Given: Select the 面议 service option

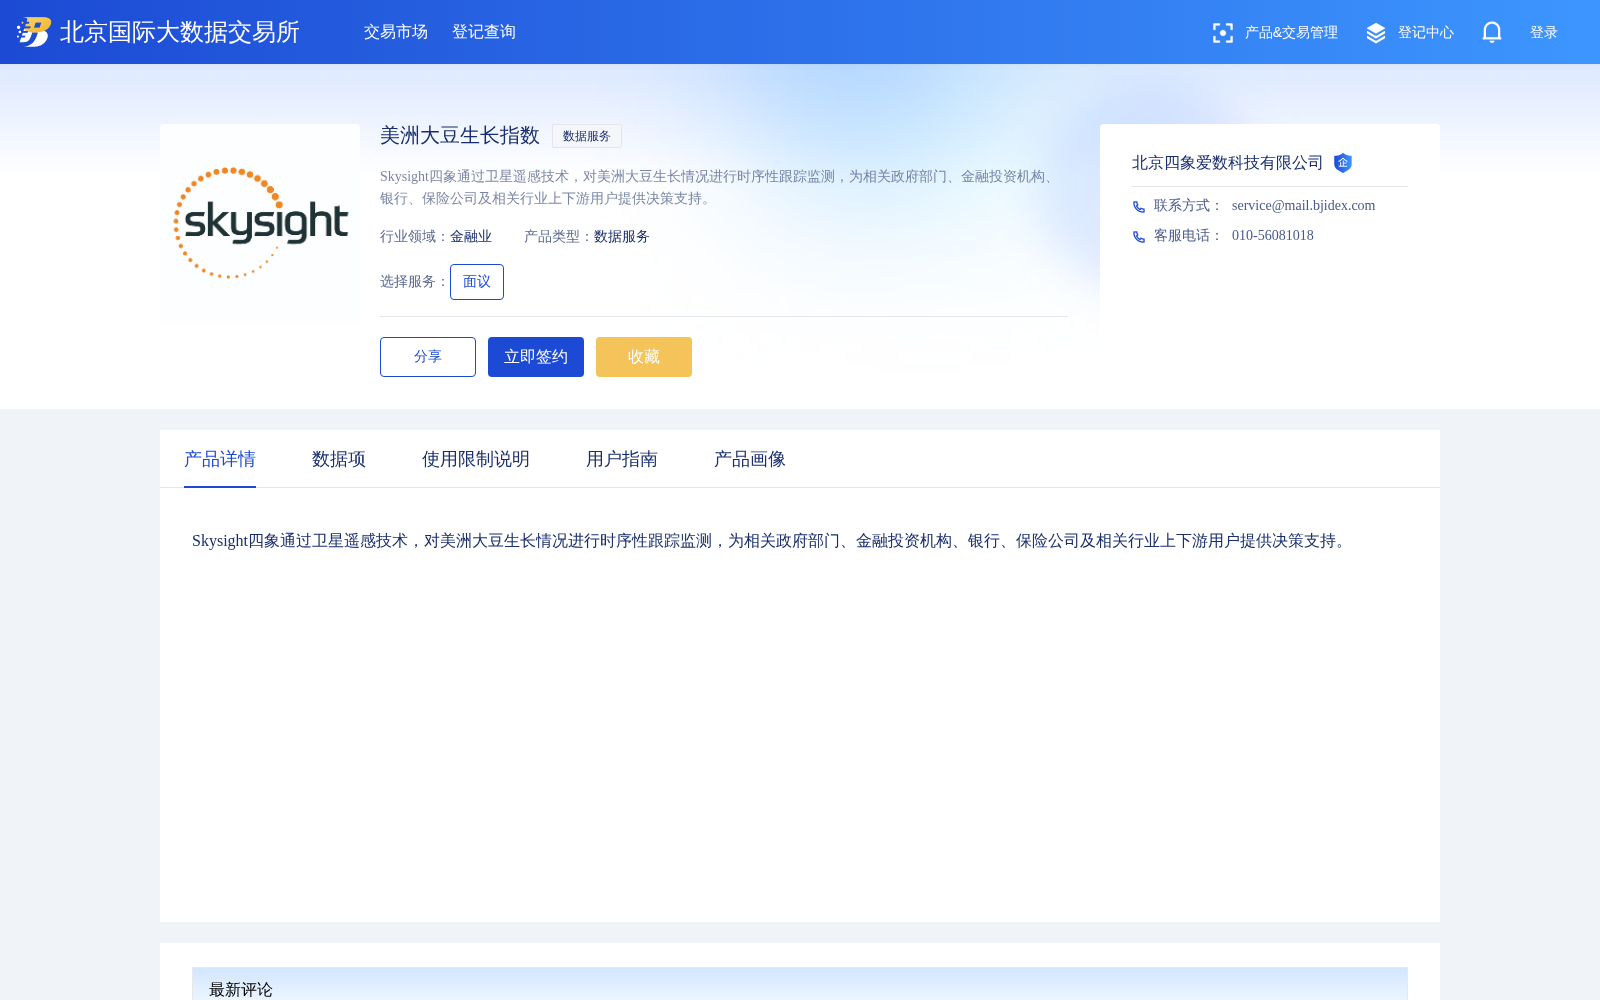Looking at the screenshot, I should [x=477, y=282].
